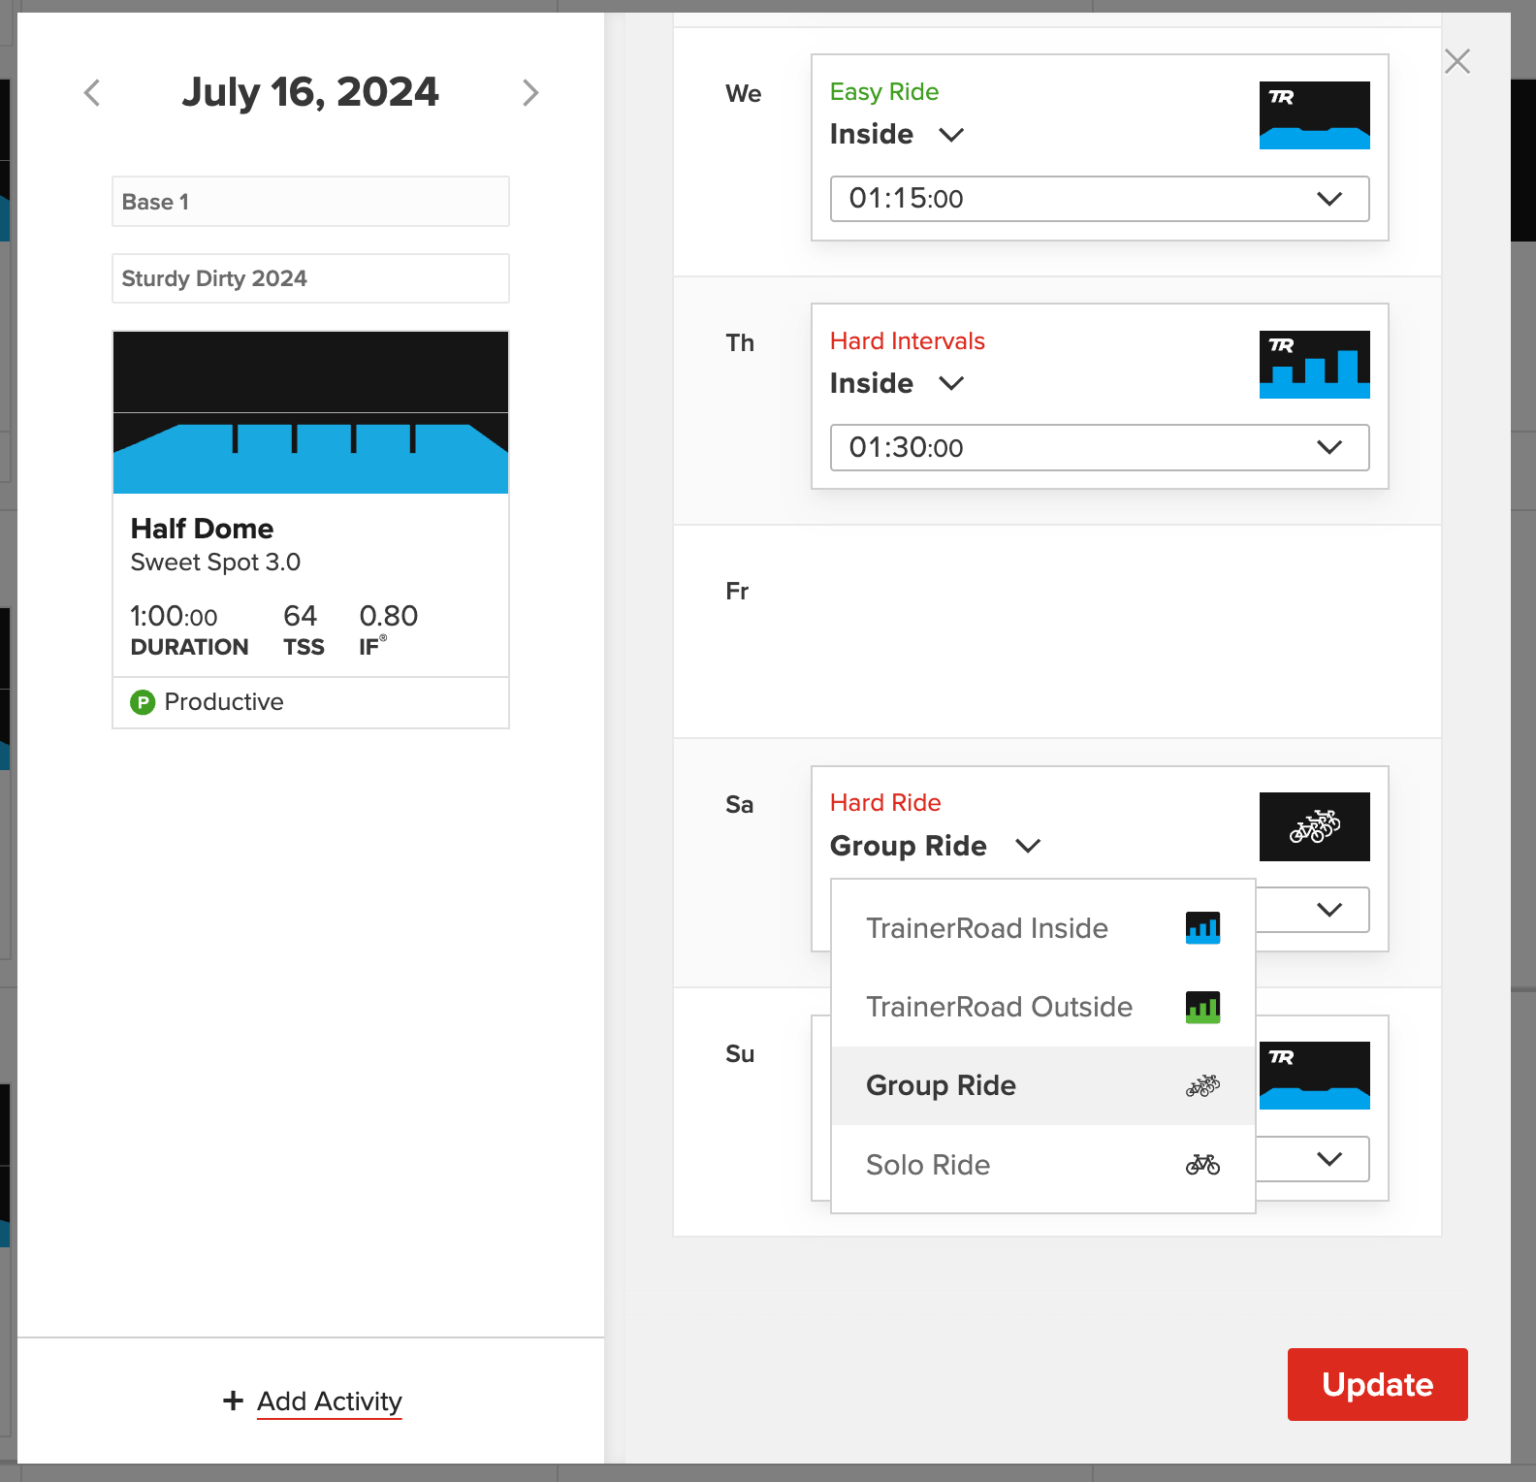Image resolution: width=1536 pixels, height=1482 pixels.
Task: Click the July 16, 2024 date heading
Action: (x=310, y=92)
